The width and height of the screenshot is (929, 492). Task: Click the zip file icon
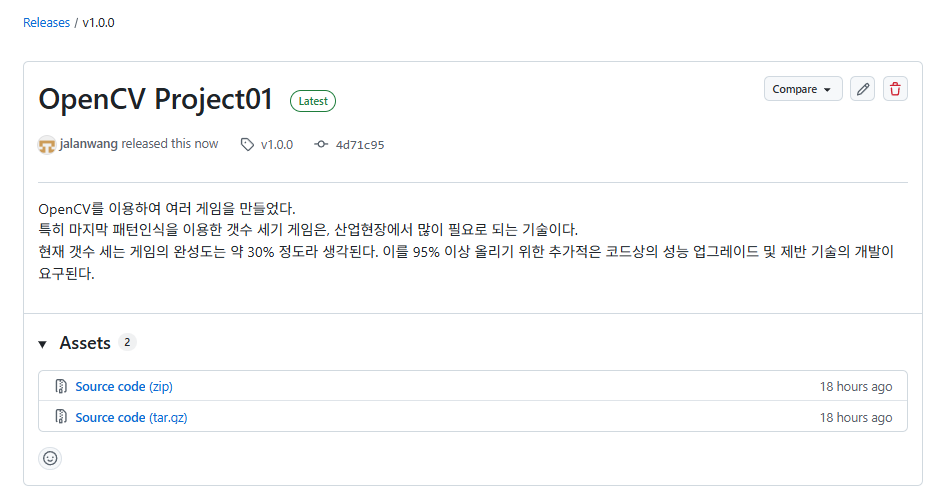click(x=61, y=387)
